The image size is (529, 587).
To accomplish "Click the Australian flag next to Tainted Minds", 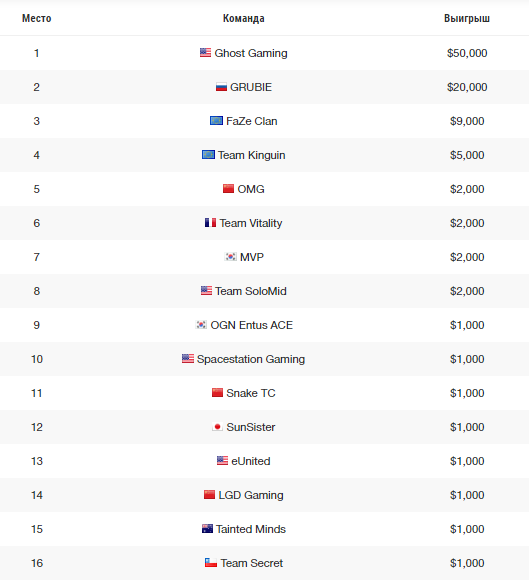I will tap(207, 529).
